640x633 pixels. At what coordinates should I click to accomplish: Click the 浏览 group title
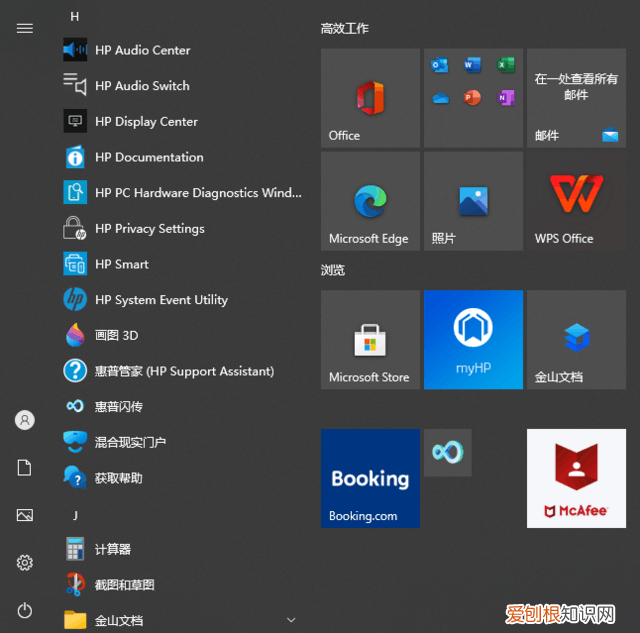click(x=333, y=270)
